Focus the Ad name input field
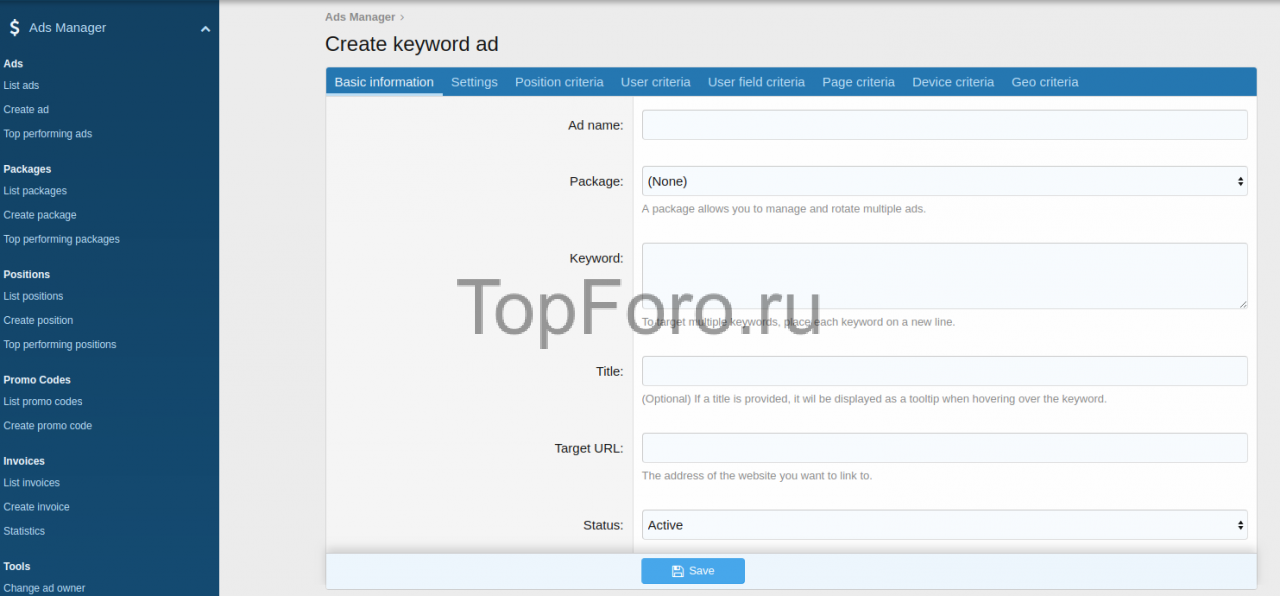The image size is (1280, 596). coord(944,125)
